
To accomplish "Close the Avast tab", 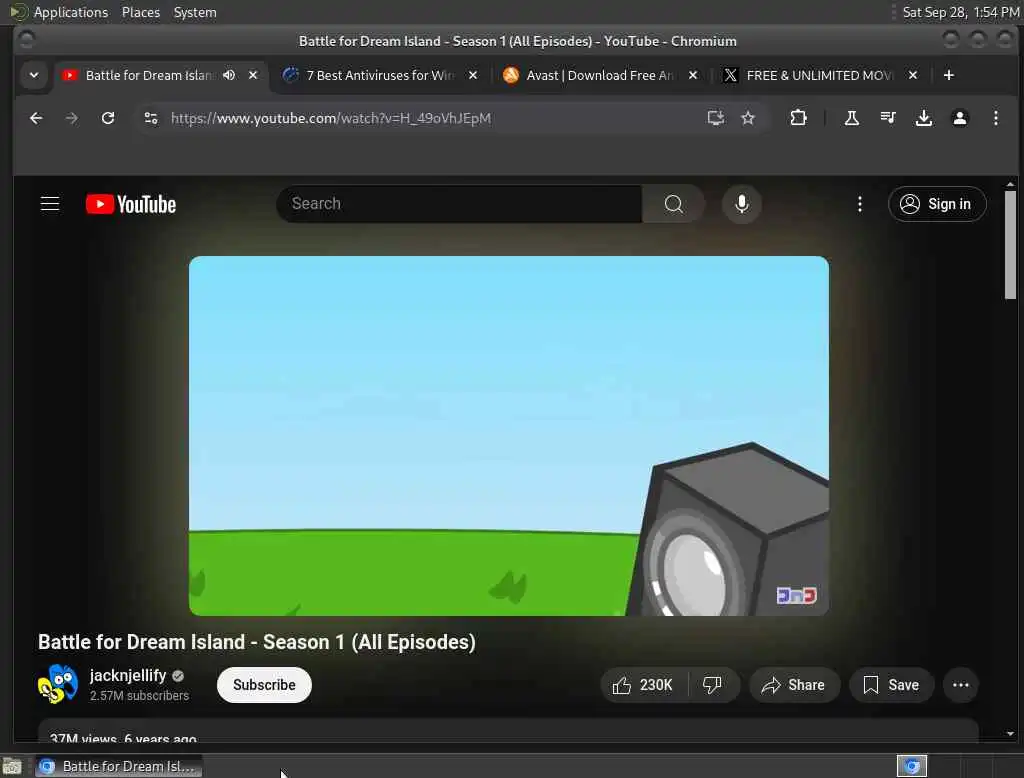I will click(693, 75).
